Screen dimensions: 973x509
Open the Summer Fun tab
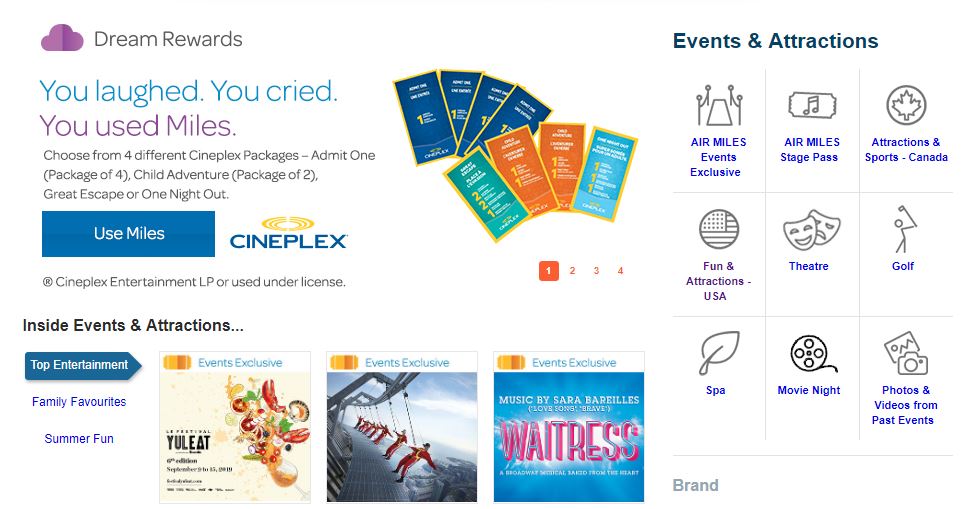(79, 439)
